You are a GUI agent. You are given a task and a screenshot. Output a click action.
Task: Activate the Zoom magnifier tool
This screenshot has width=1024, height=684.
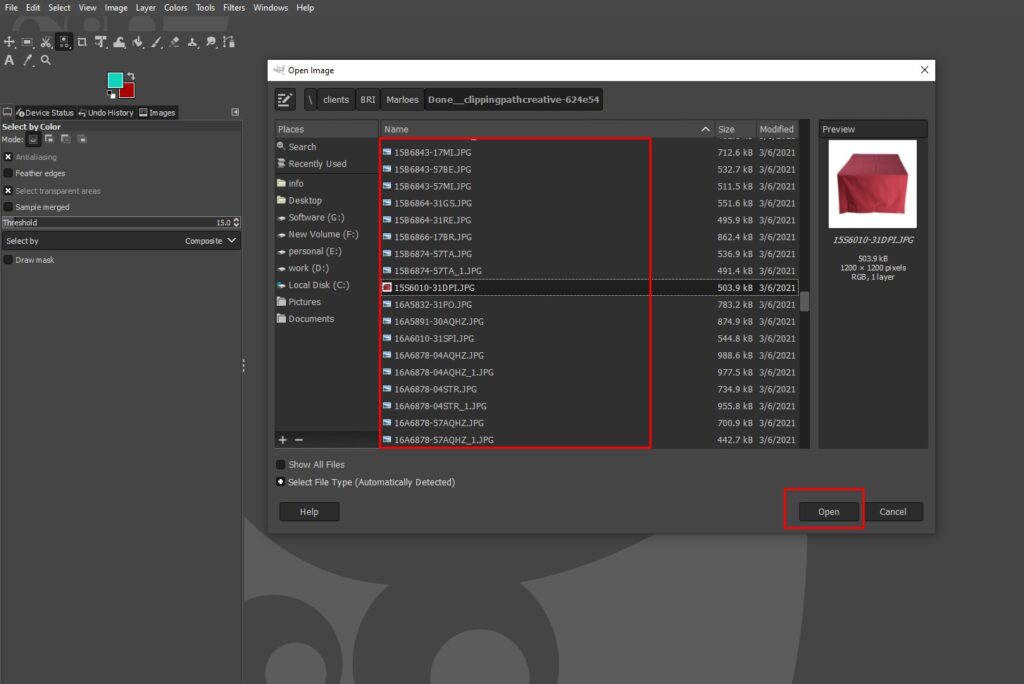[x=45, y=61]
